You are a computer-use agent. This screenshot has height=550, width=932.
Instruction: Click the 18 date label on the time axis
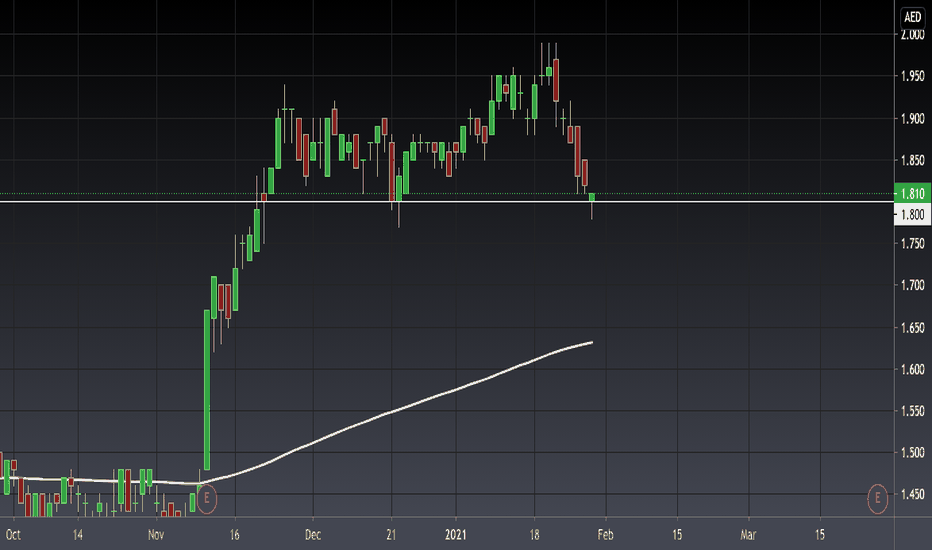coord(534,535)
